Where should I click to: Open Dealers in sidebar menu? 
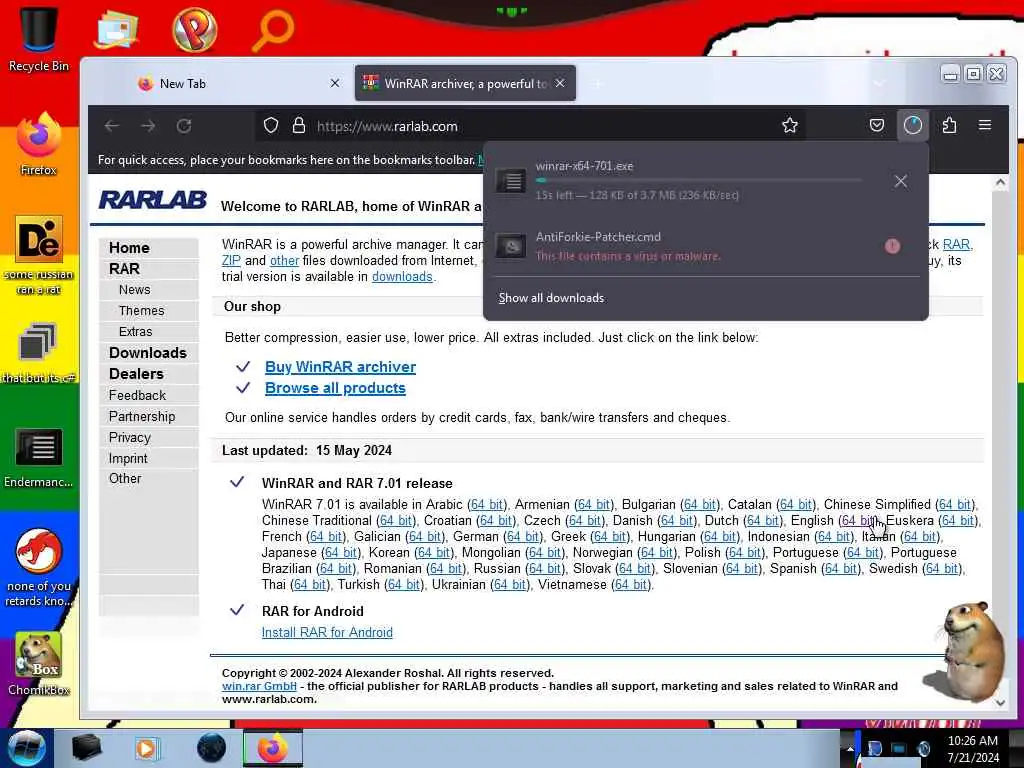coord(136,374)
